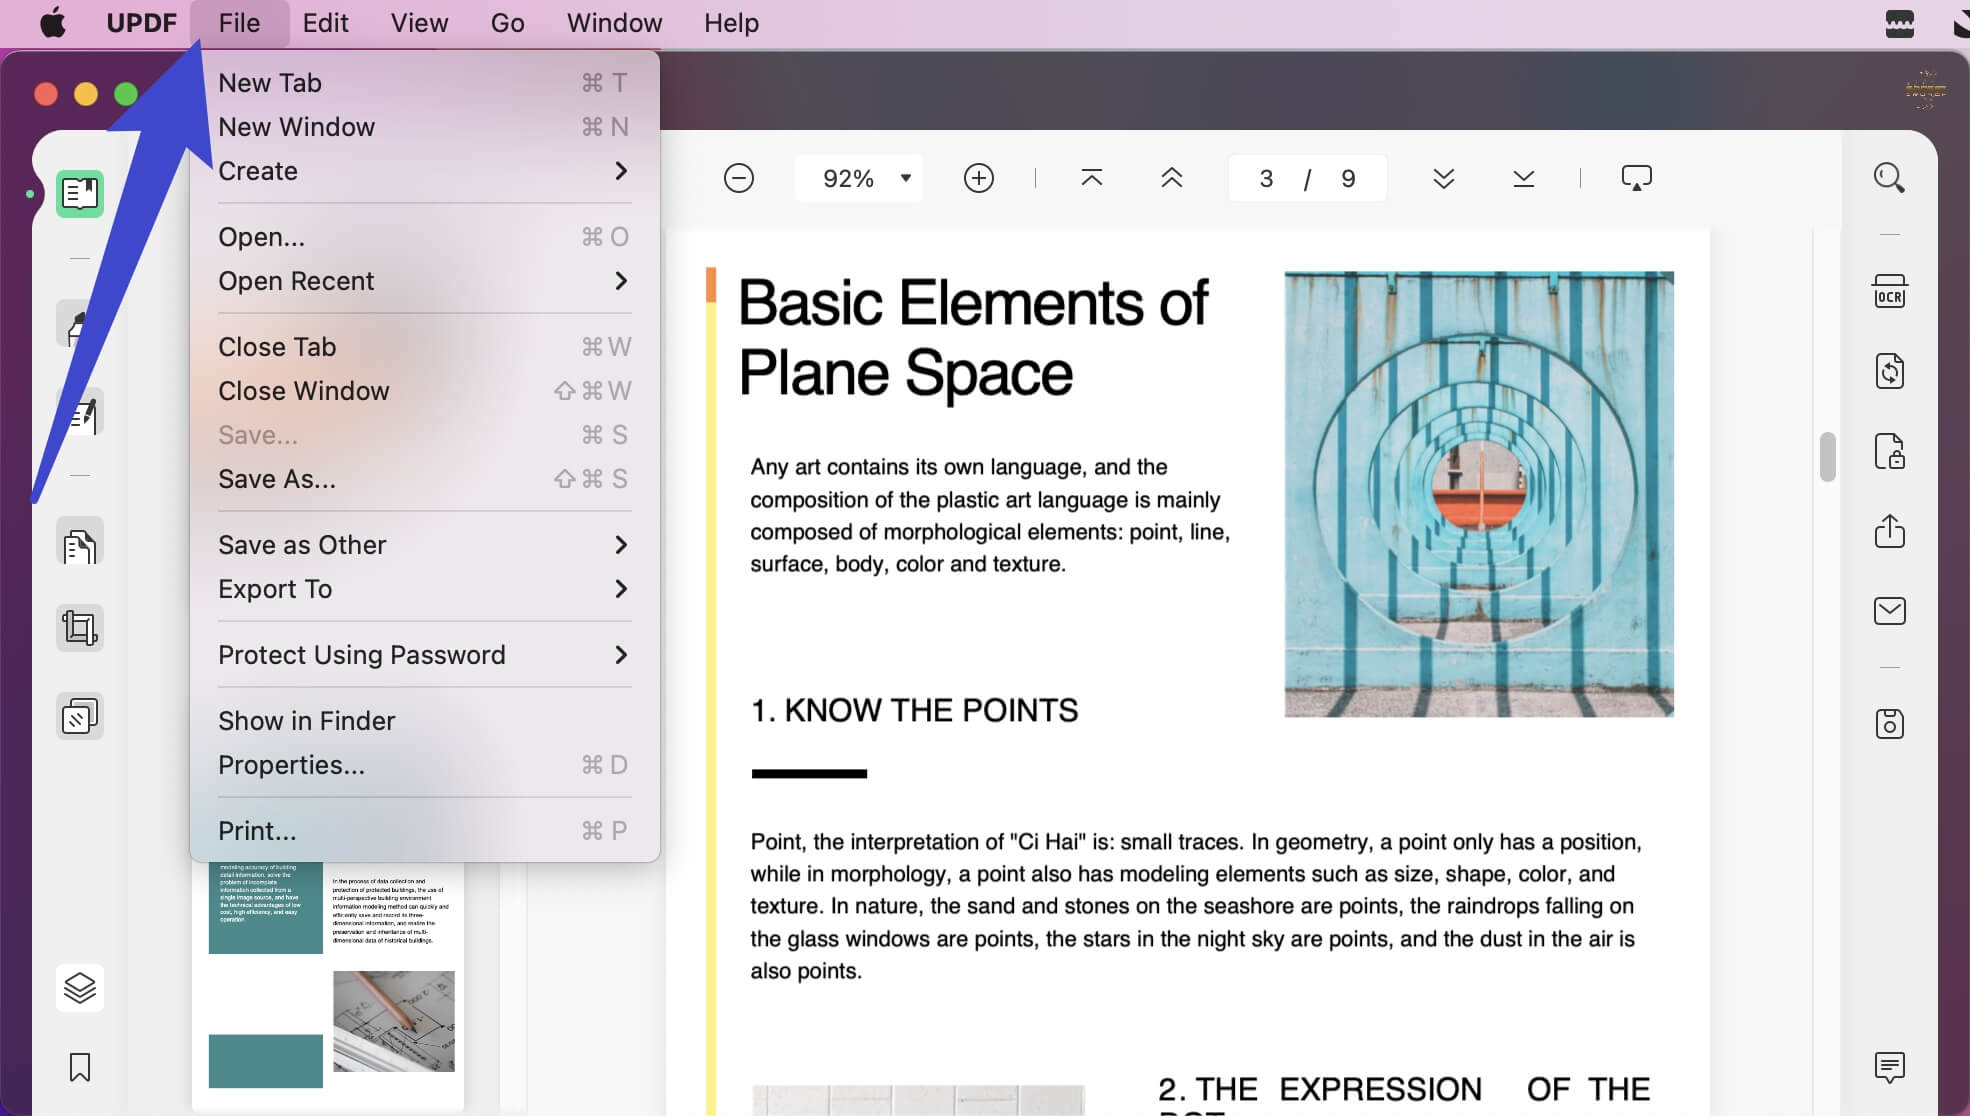The image size is (1970, 1116).
Task: Select Protect Using Password option
Action: pos(361,655)
